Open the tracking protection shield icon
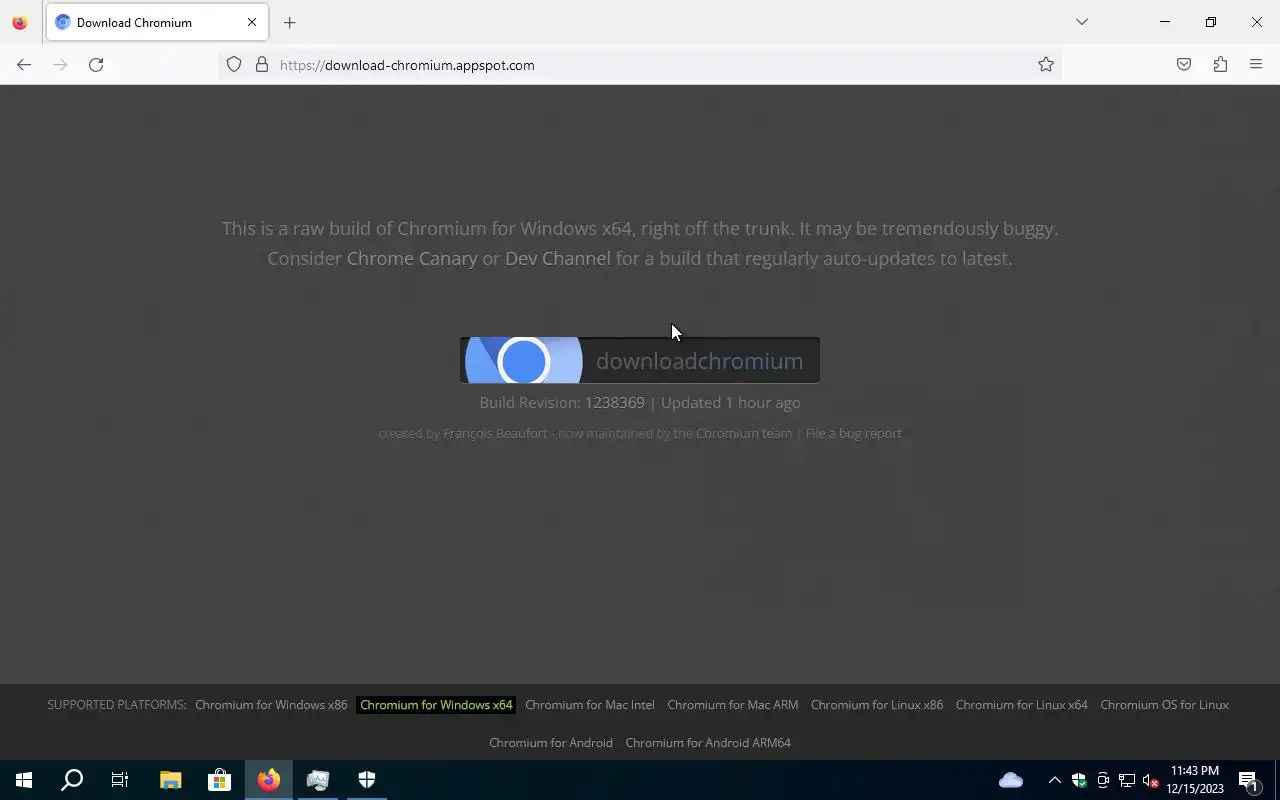The image size is (1280, 800). 234,65
